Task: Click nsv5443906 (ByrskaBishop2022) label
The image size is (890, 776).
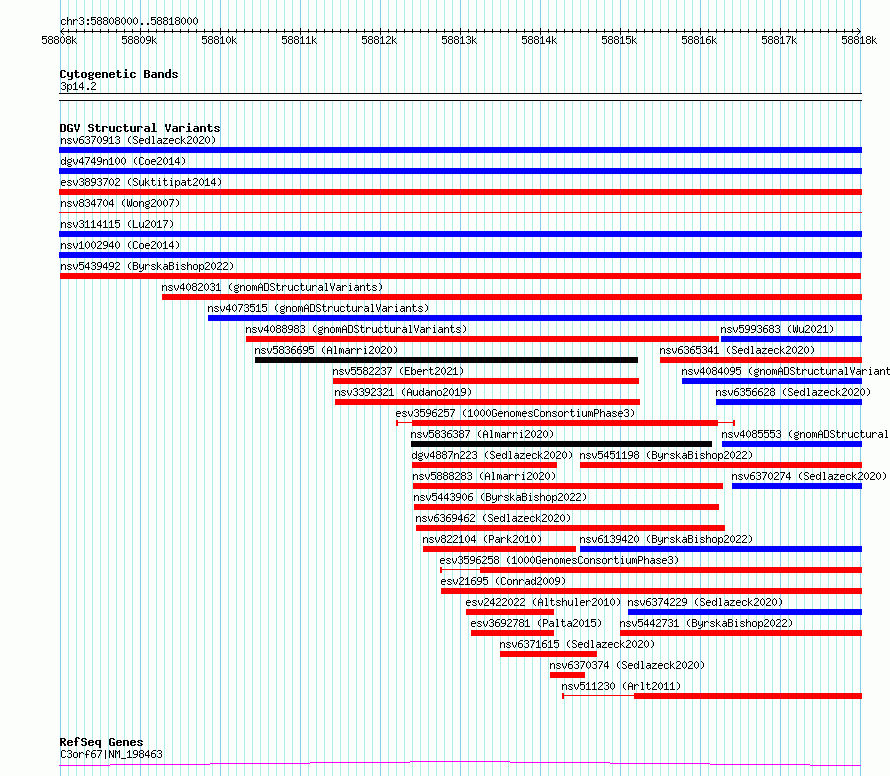Action: pos(501,497)
